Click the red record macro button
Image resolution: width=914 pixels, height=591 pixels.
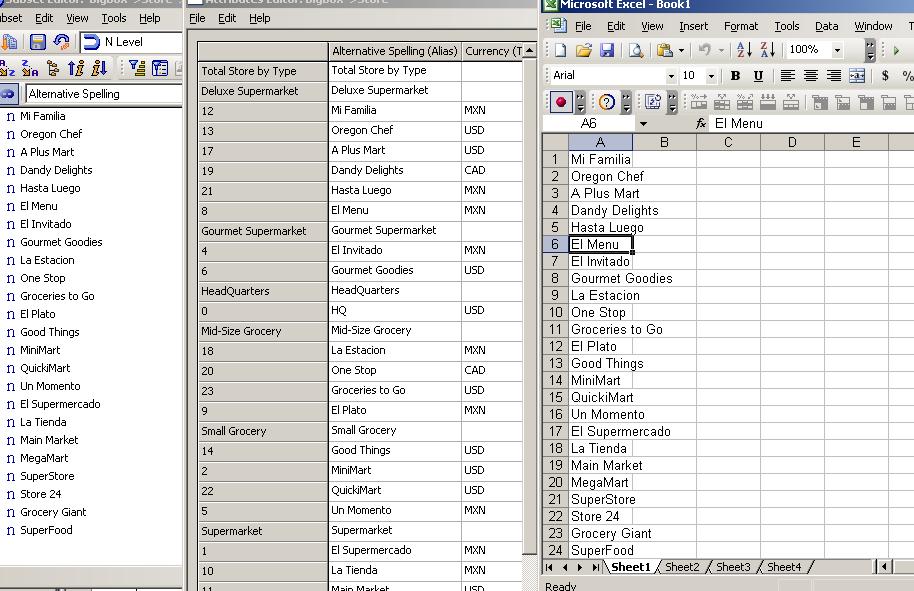pyautogui.click(x=561, y=103)
